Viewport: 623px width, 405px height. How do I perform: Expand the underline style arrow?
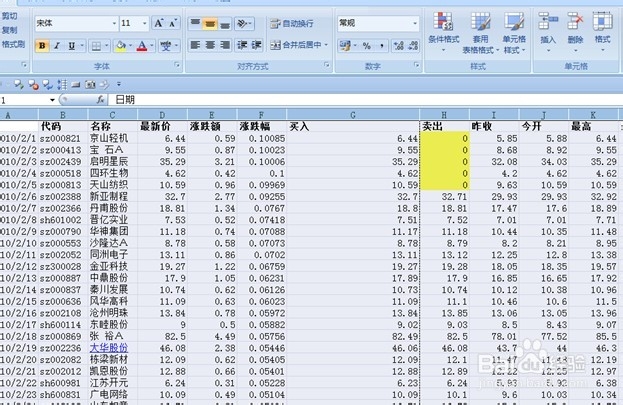click(x=82, y=46)
